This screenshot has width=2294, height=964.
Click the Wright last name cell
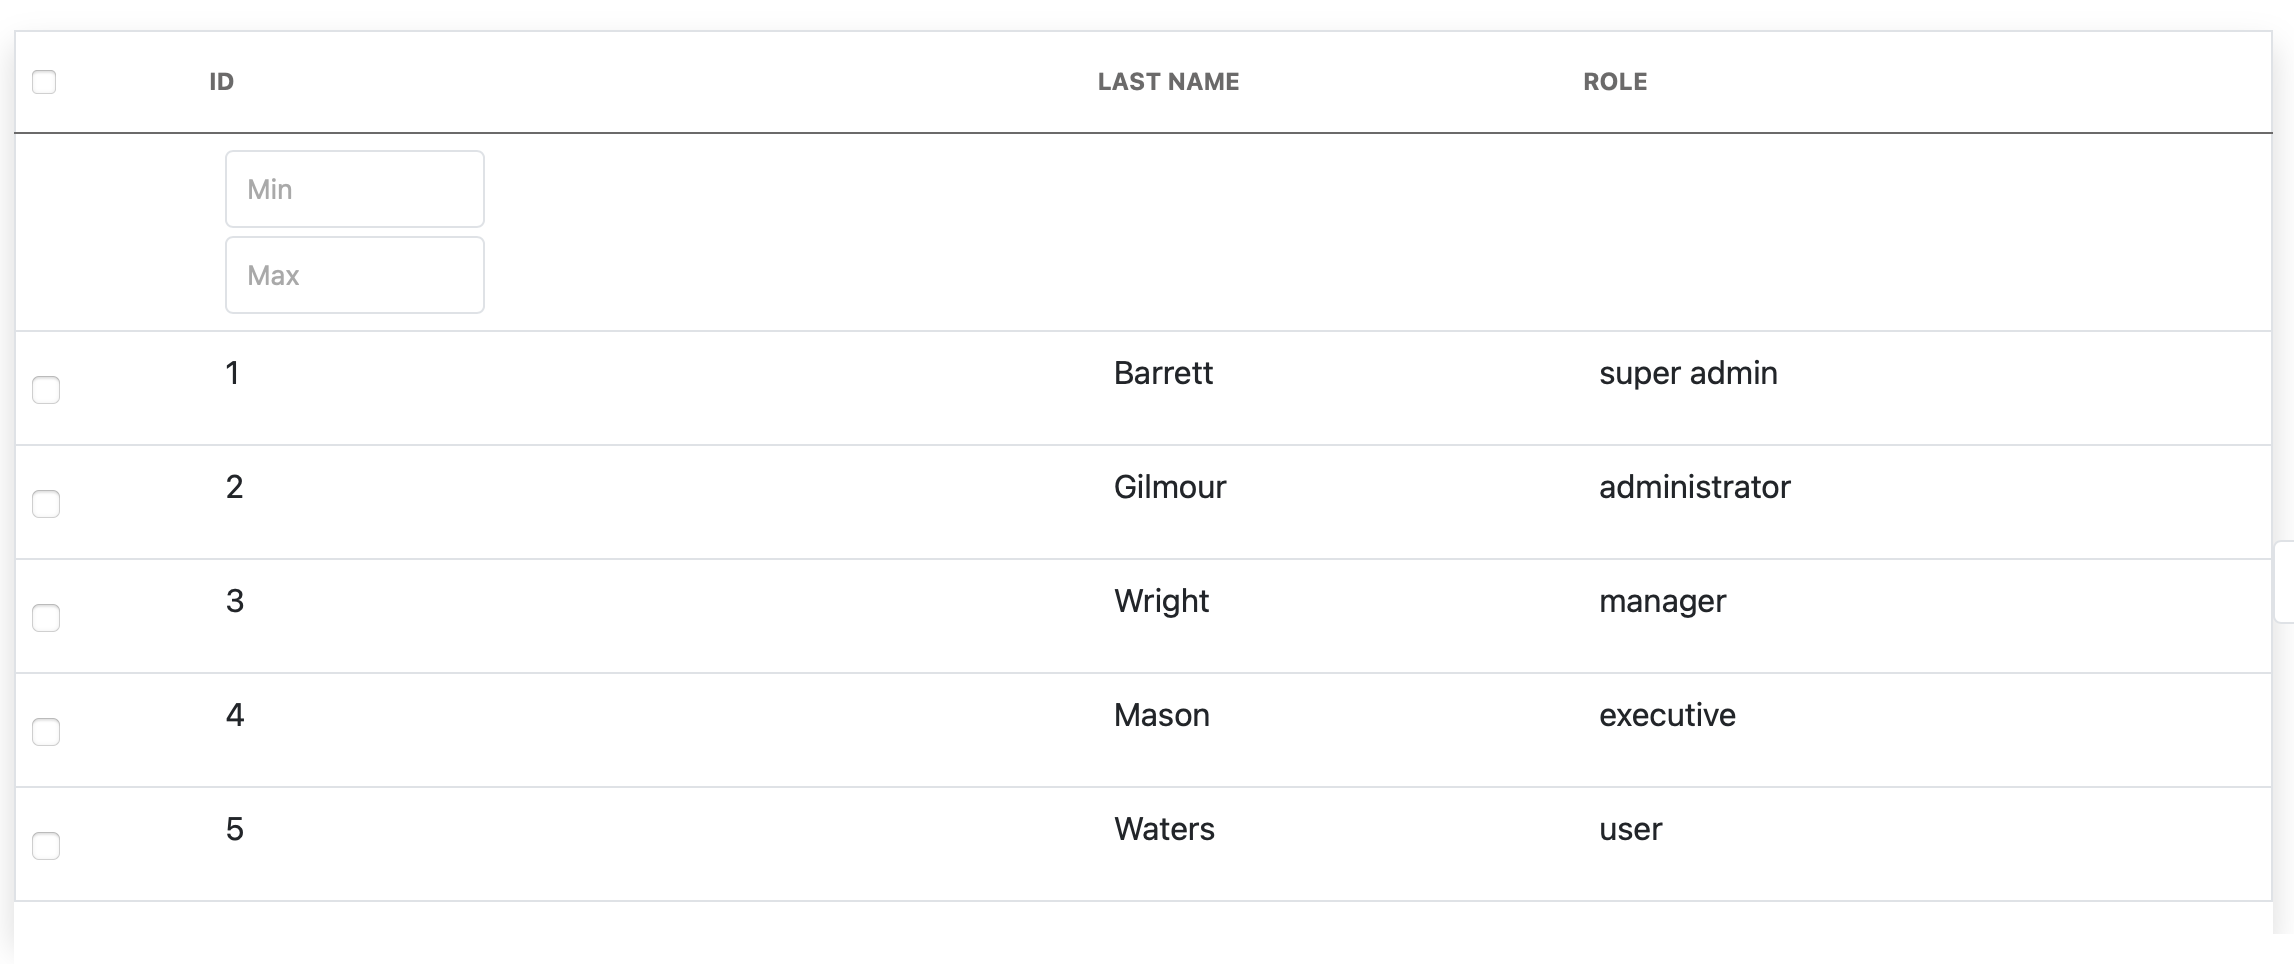[1161, 601]
